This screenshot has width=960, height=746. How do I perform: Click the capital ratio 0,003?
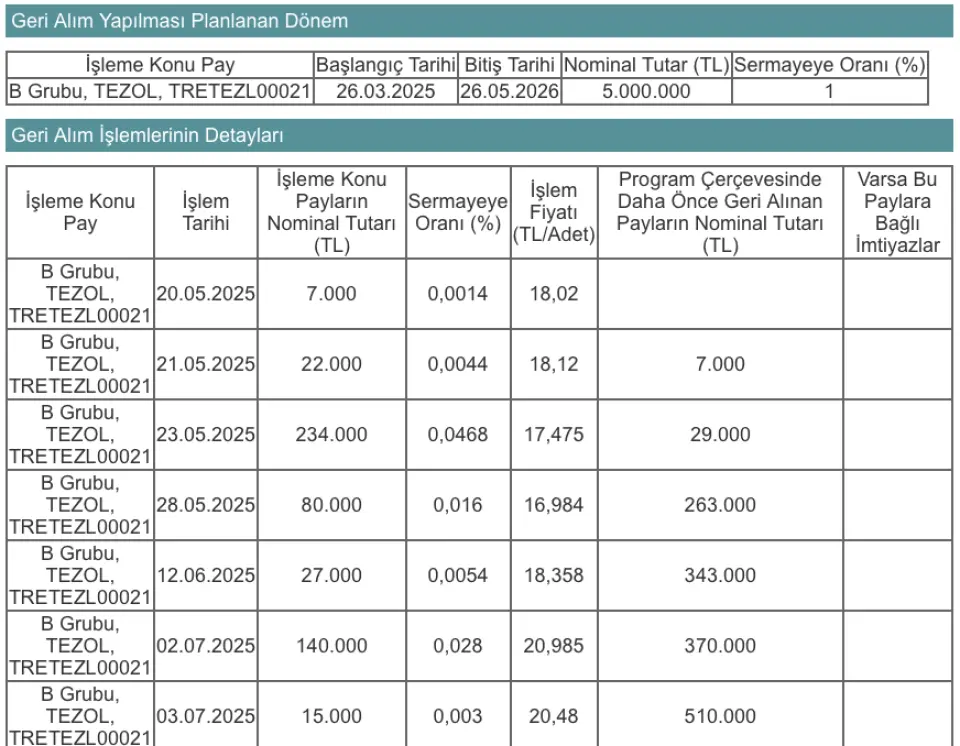pyautogui.click(x=458, y=717)
